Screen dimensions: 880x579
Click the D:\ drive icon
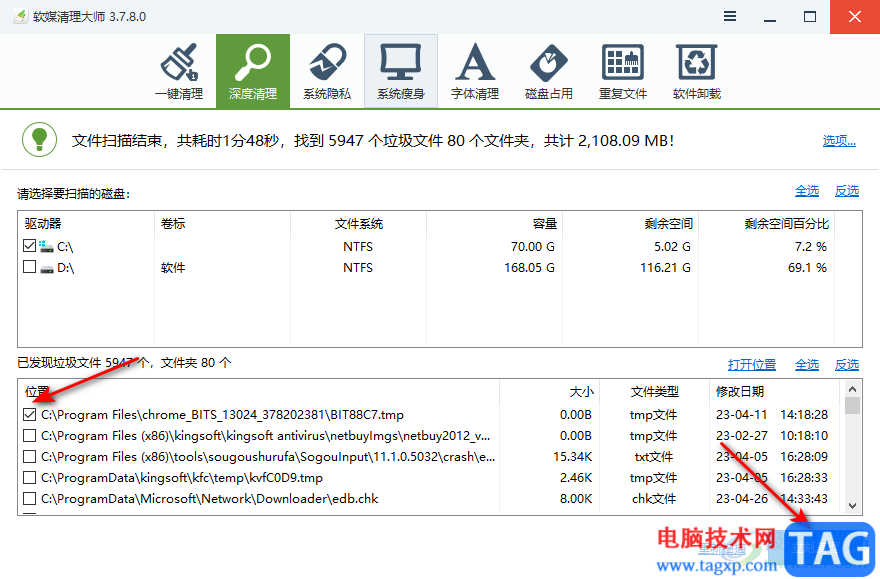click(x=47, y=268)
